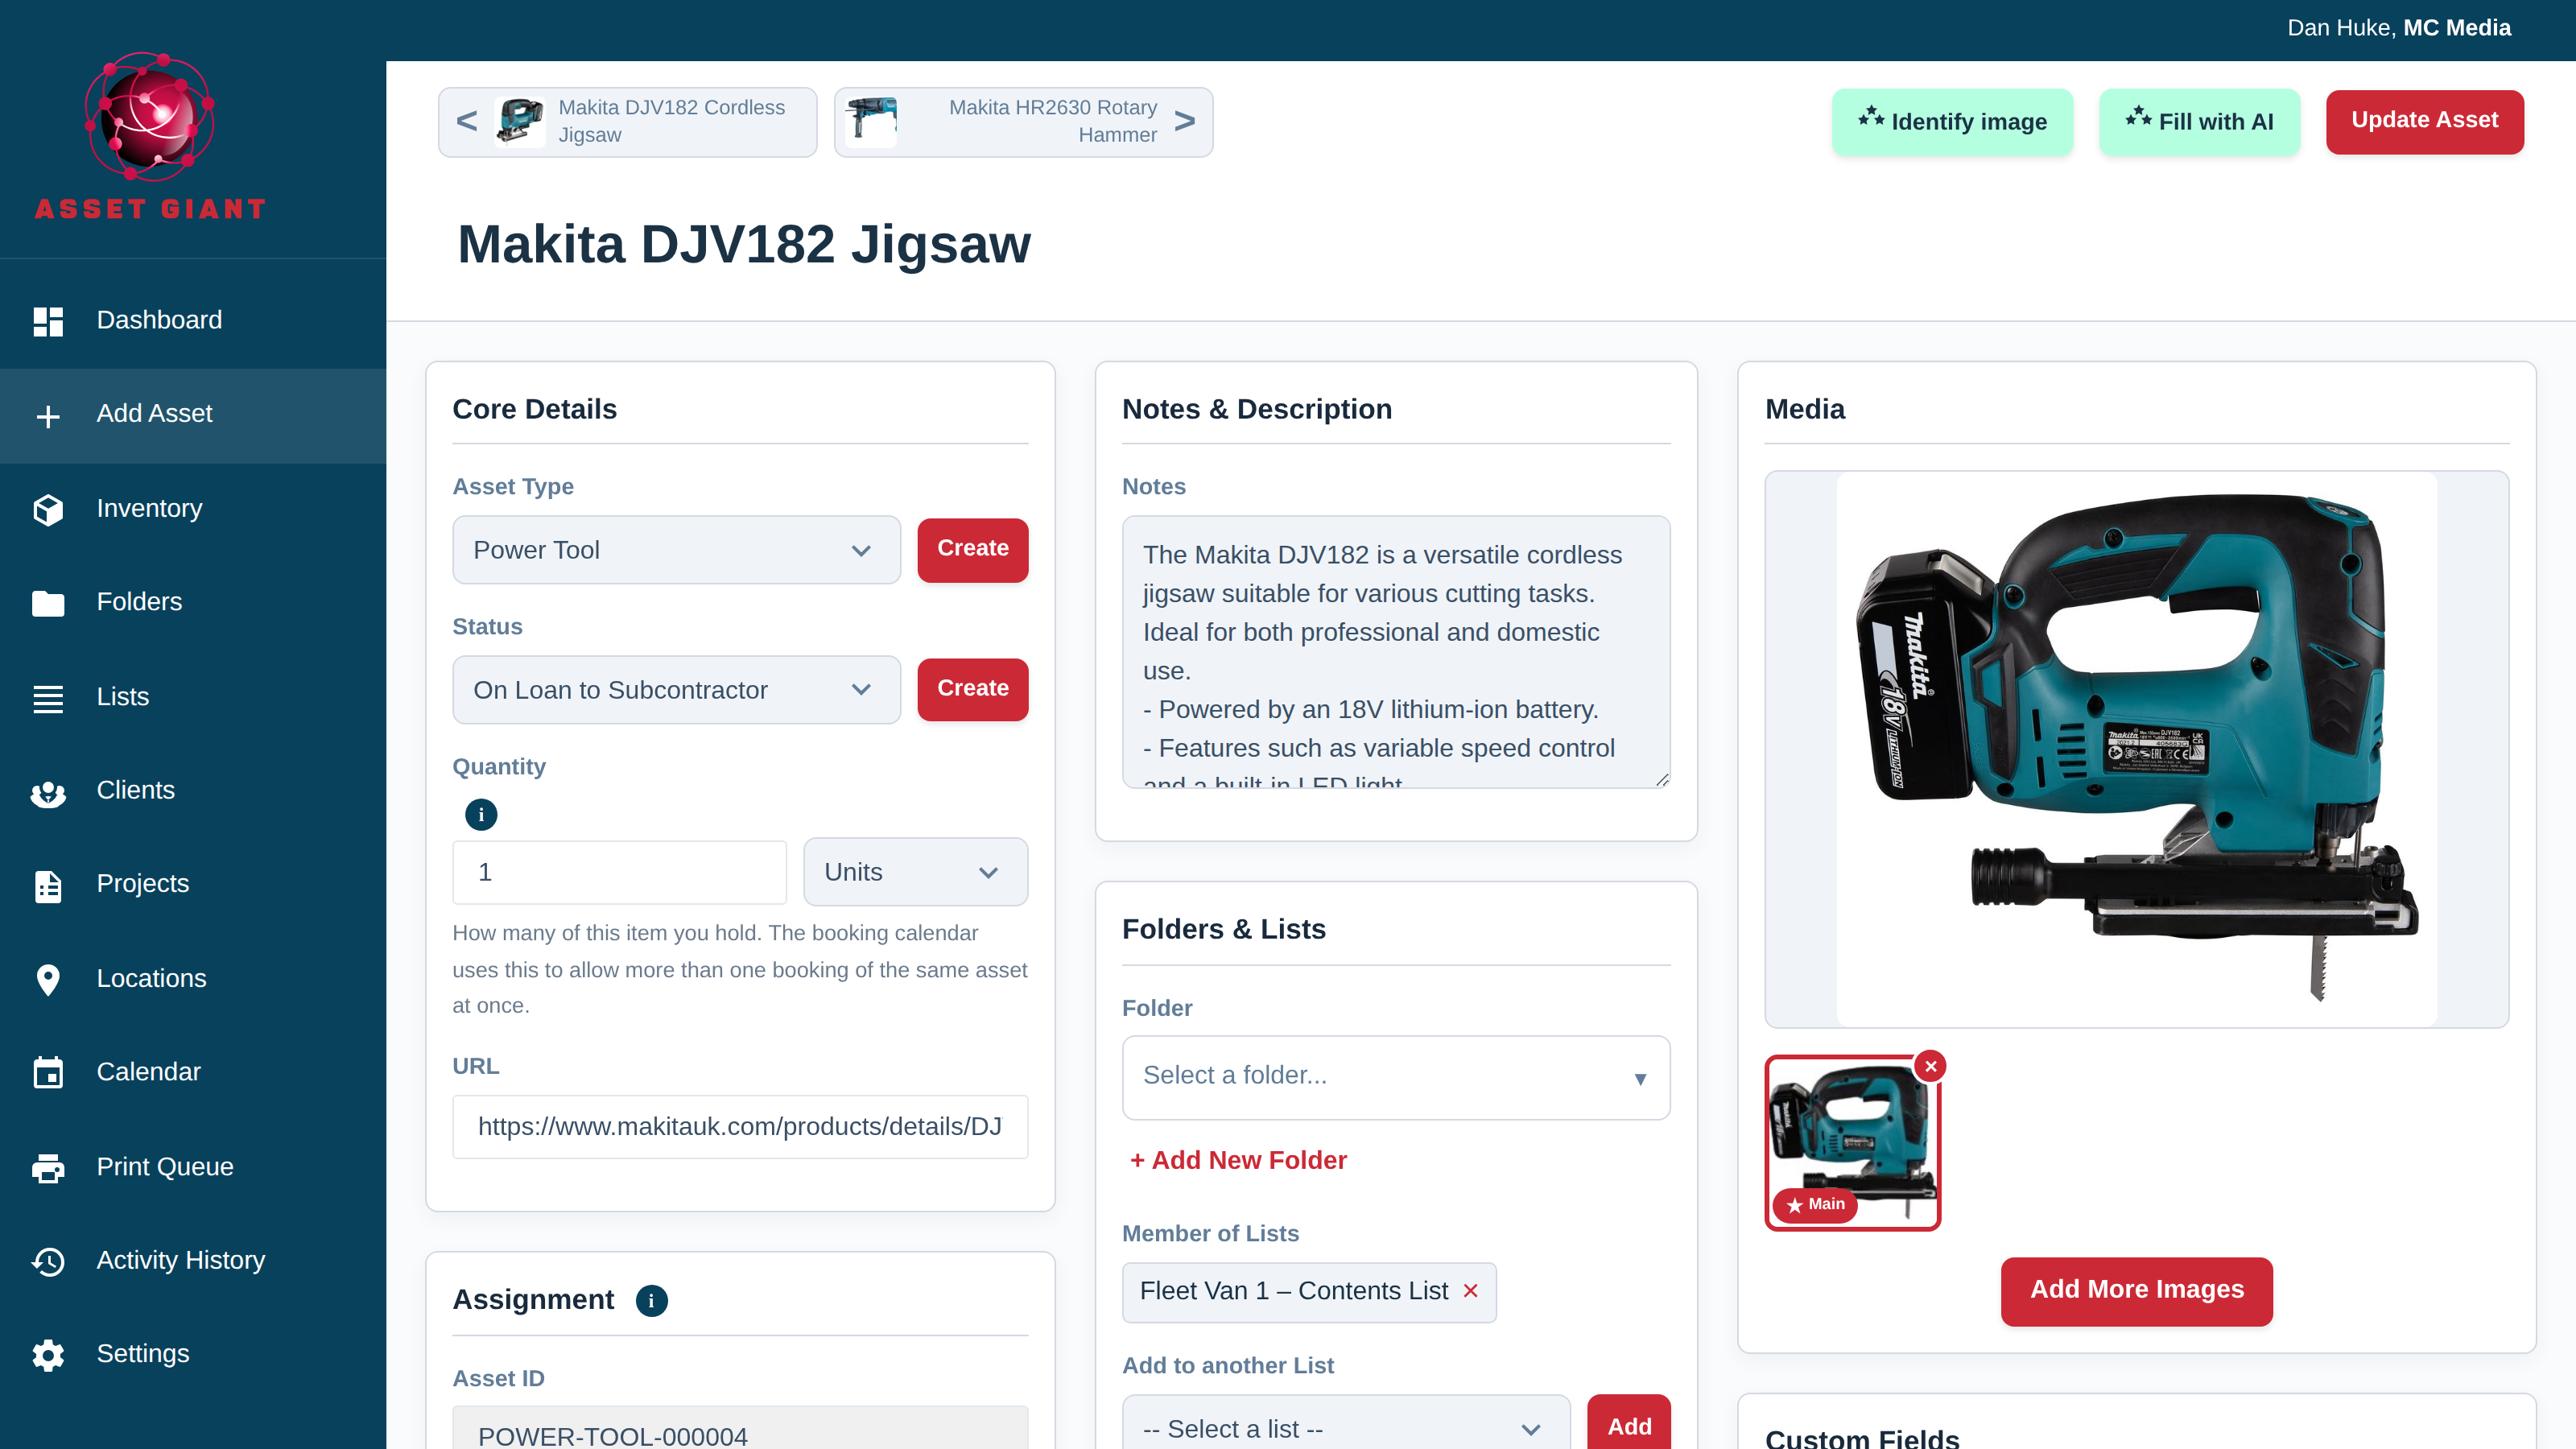Open Locations menu item
The width and height of the screenshot is (2576, 1449).
click(x=193, y=980)
